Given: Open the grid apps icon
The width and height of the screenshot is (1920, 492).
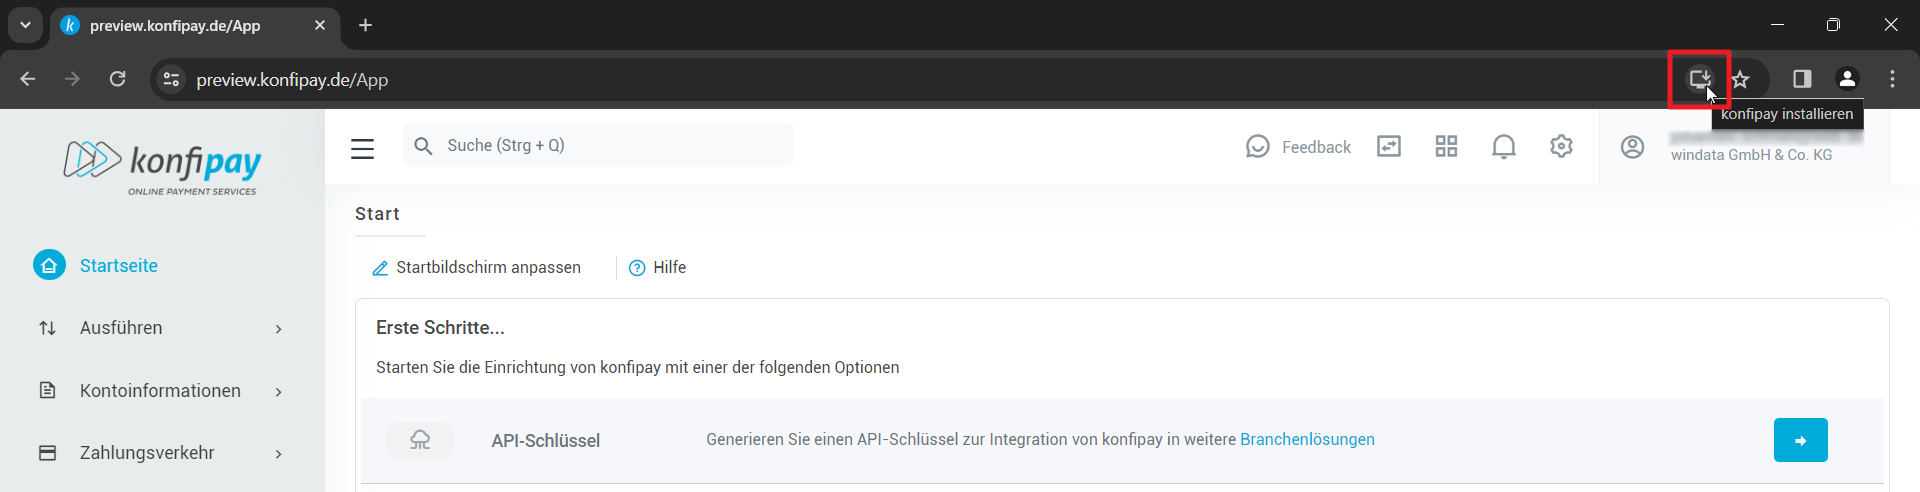Looking at the screenshot, I should pos(1446,147).
